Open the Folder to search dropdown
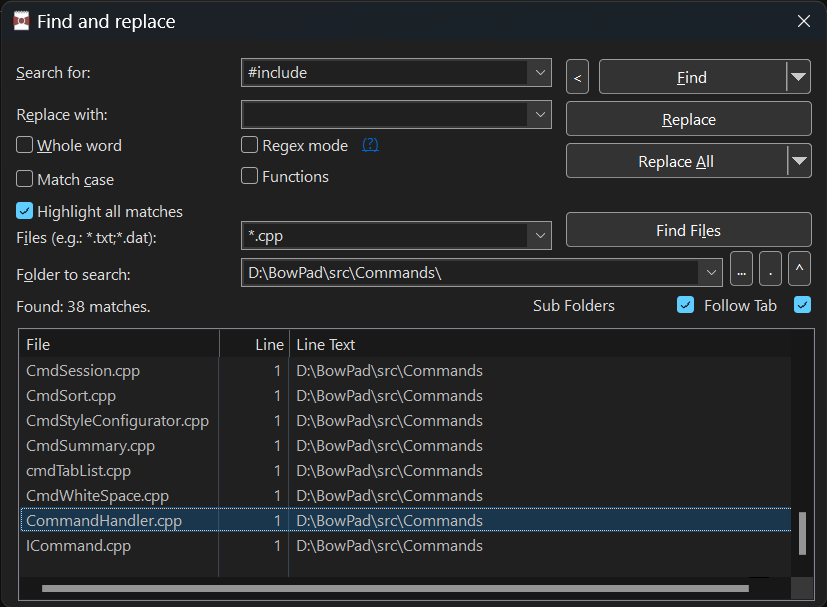Screen dimensions: 827x607 click(711, 271)
